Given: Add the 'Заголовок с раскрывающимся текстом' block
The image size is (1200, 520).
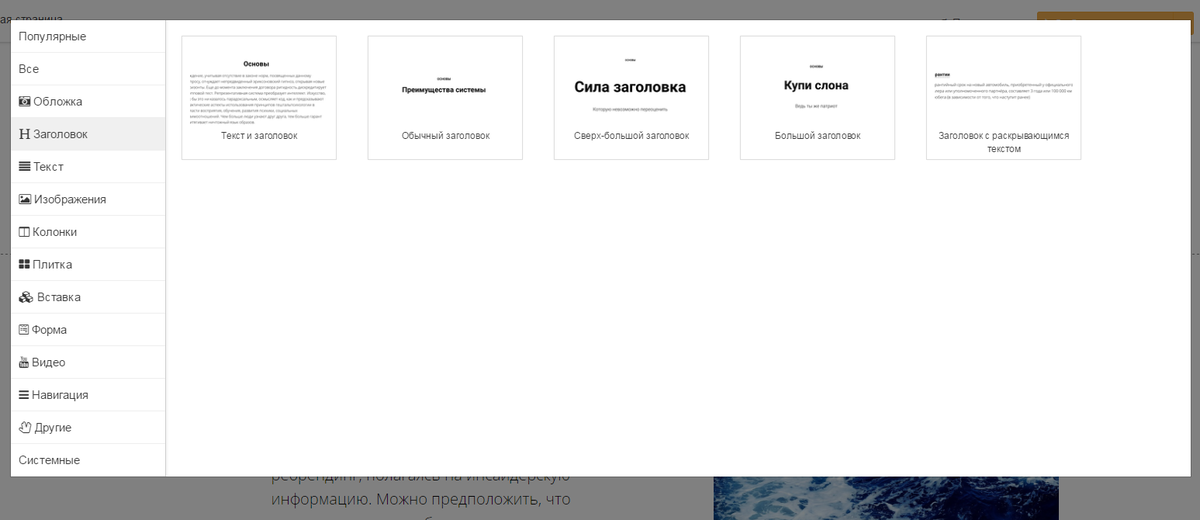Looking at the screenshot, I should [x=1003, y=97].
